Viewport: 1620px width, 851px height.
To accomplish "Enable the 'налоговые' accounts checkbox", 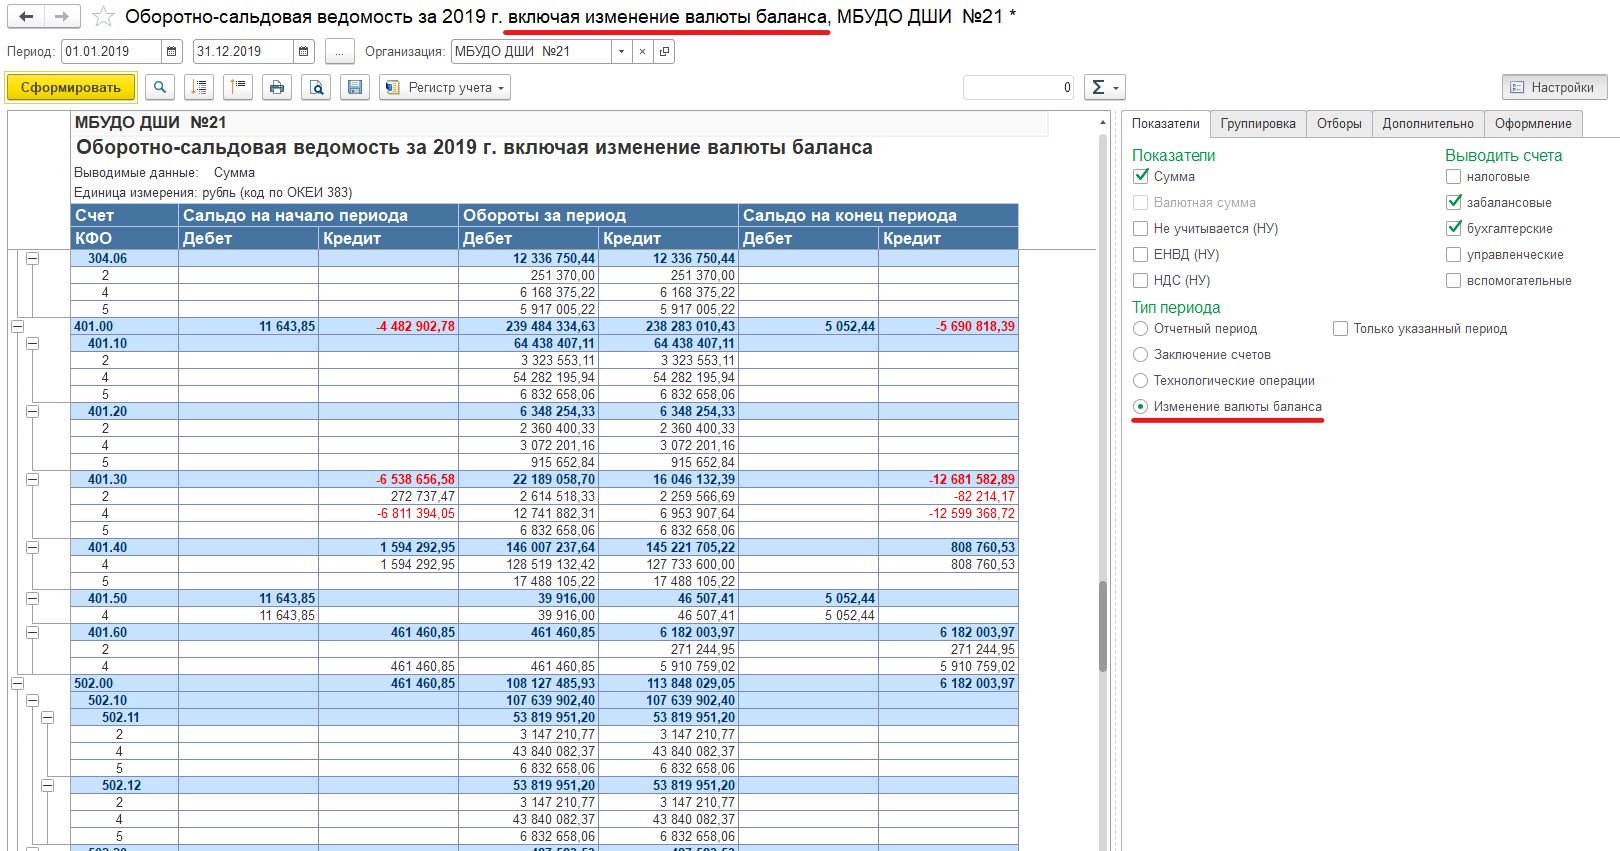I will pyautogui.click(x=1453, y=177).
